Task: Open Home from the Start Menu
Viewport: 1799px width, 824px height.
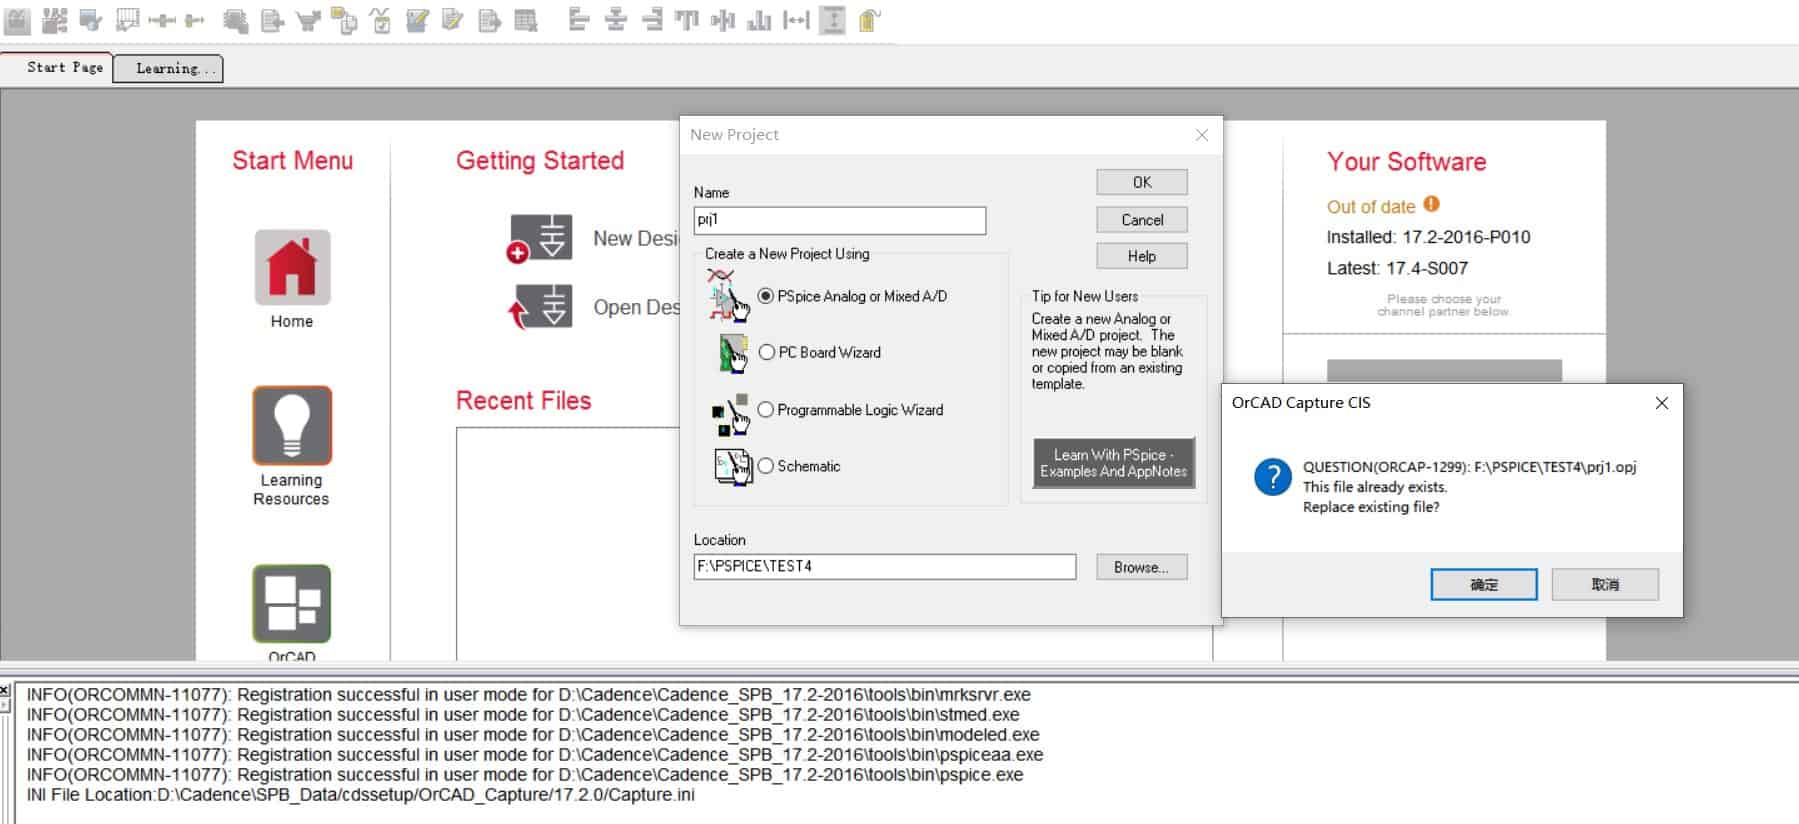Action: pos(292,267)
